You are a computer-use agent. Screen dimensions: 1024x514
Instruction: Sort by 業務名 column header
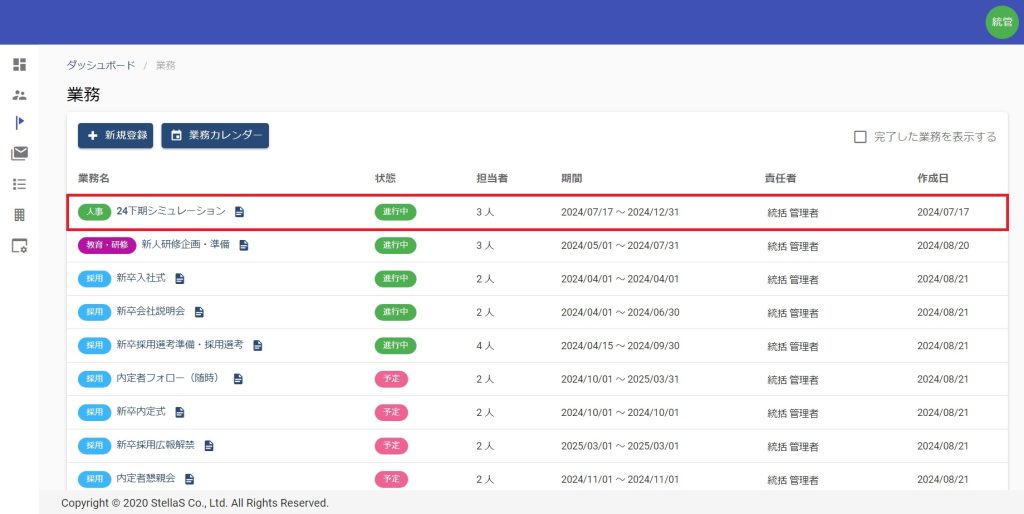point(94,178)
